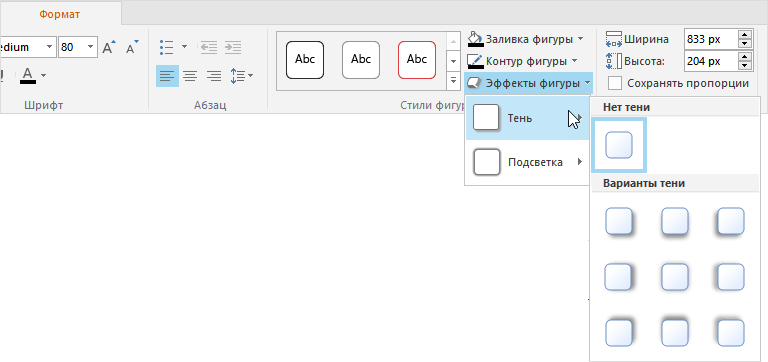This screenshot has height=362, width=768.
Task: Enable Сохранять пропорции checkbox
Action: (615, 83)
